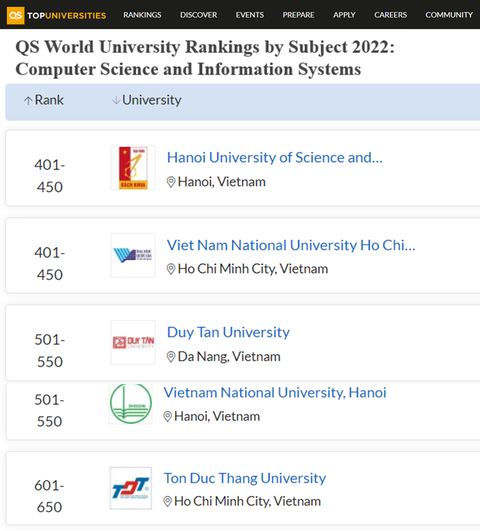Open the Duy Tan University link
This screenshot has width=480, height=531.
(x=228, y=332)
